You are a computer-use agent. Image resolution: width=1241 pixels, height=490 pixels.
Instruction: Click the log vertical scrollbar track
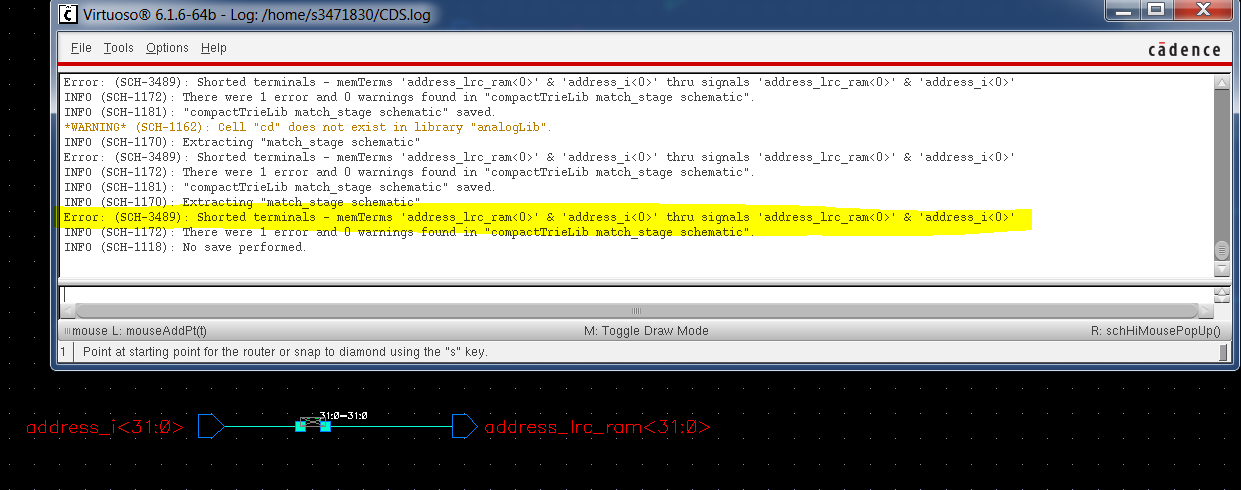pyautogui.click(x=1221, y=160)
